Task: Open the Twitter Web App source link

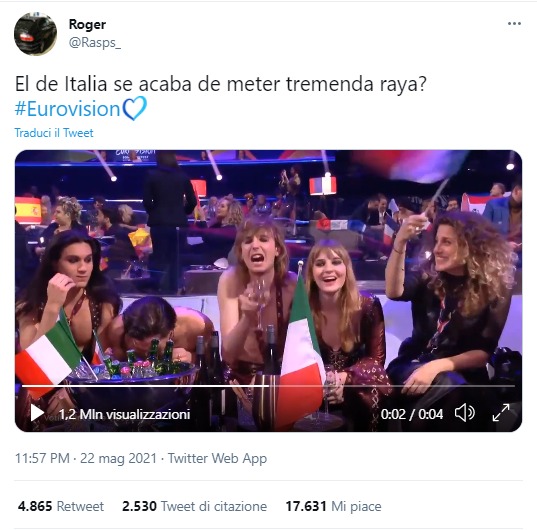Action: 217,458
